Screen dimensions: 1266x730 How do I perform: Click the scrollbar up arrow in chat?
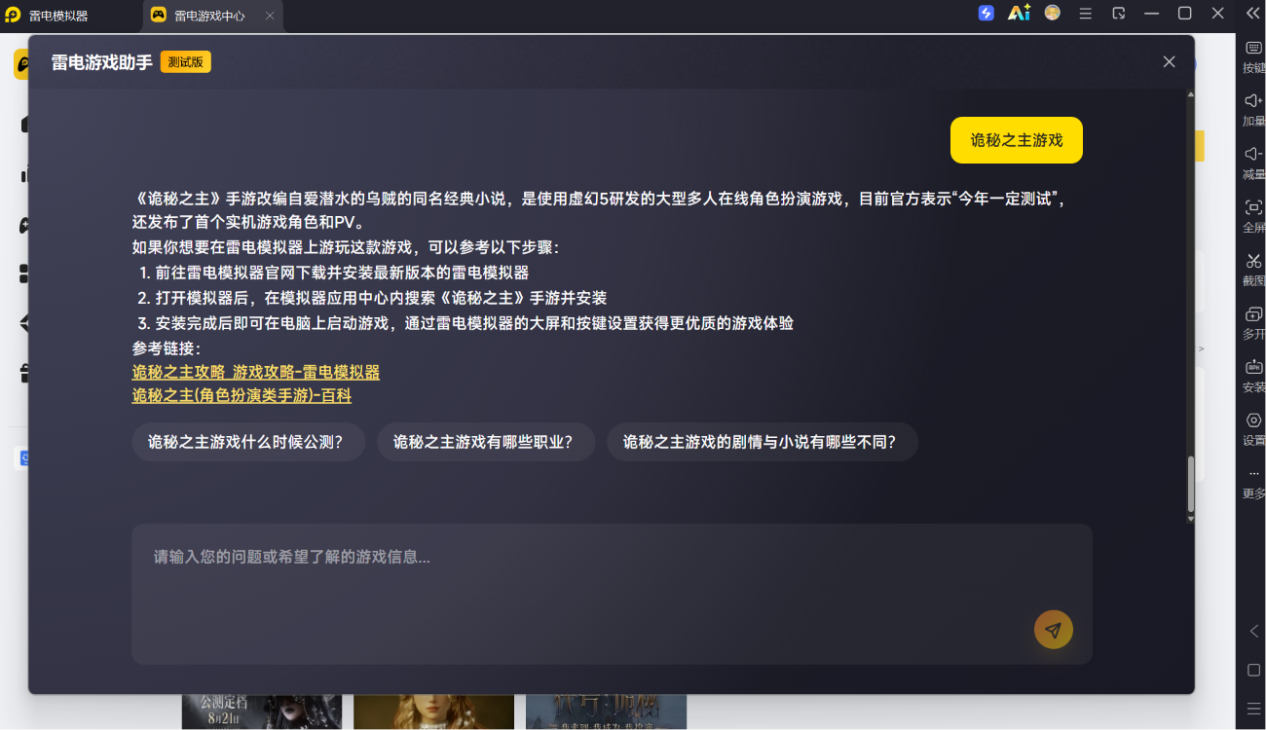[x=1190, y=95]
